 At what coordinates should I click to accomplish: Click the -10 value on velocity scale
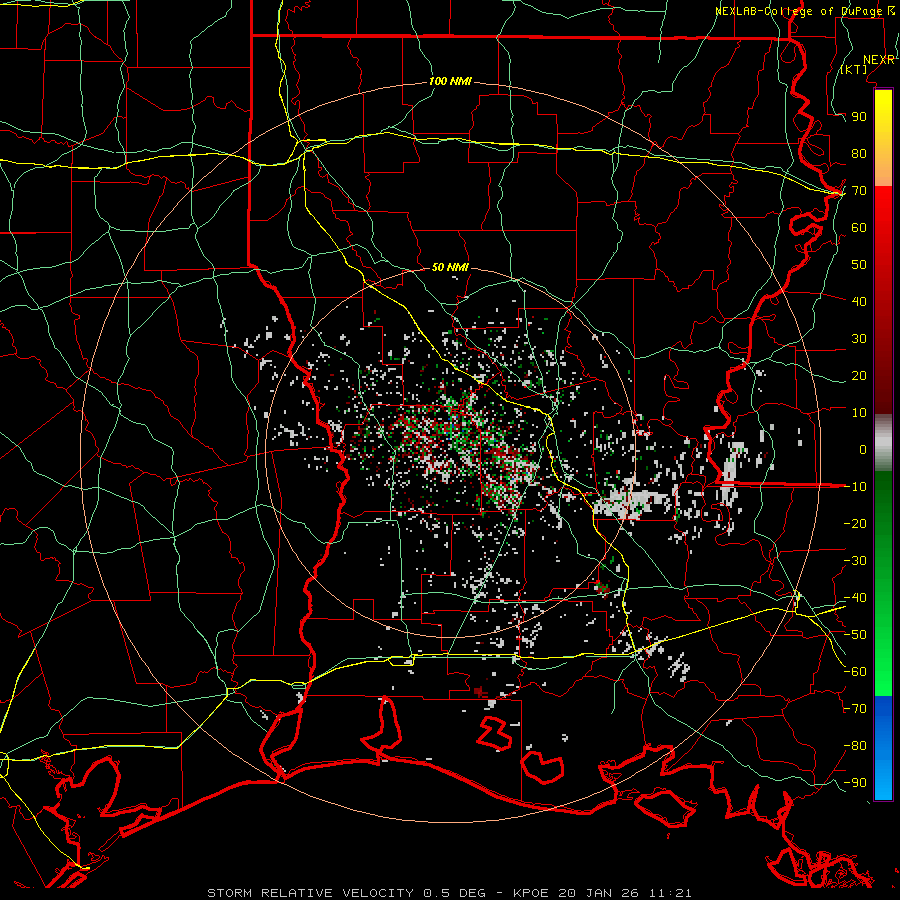coord(855,487)
